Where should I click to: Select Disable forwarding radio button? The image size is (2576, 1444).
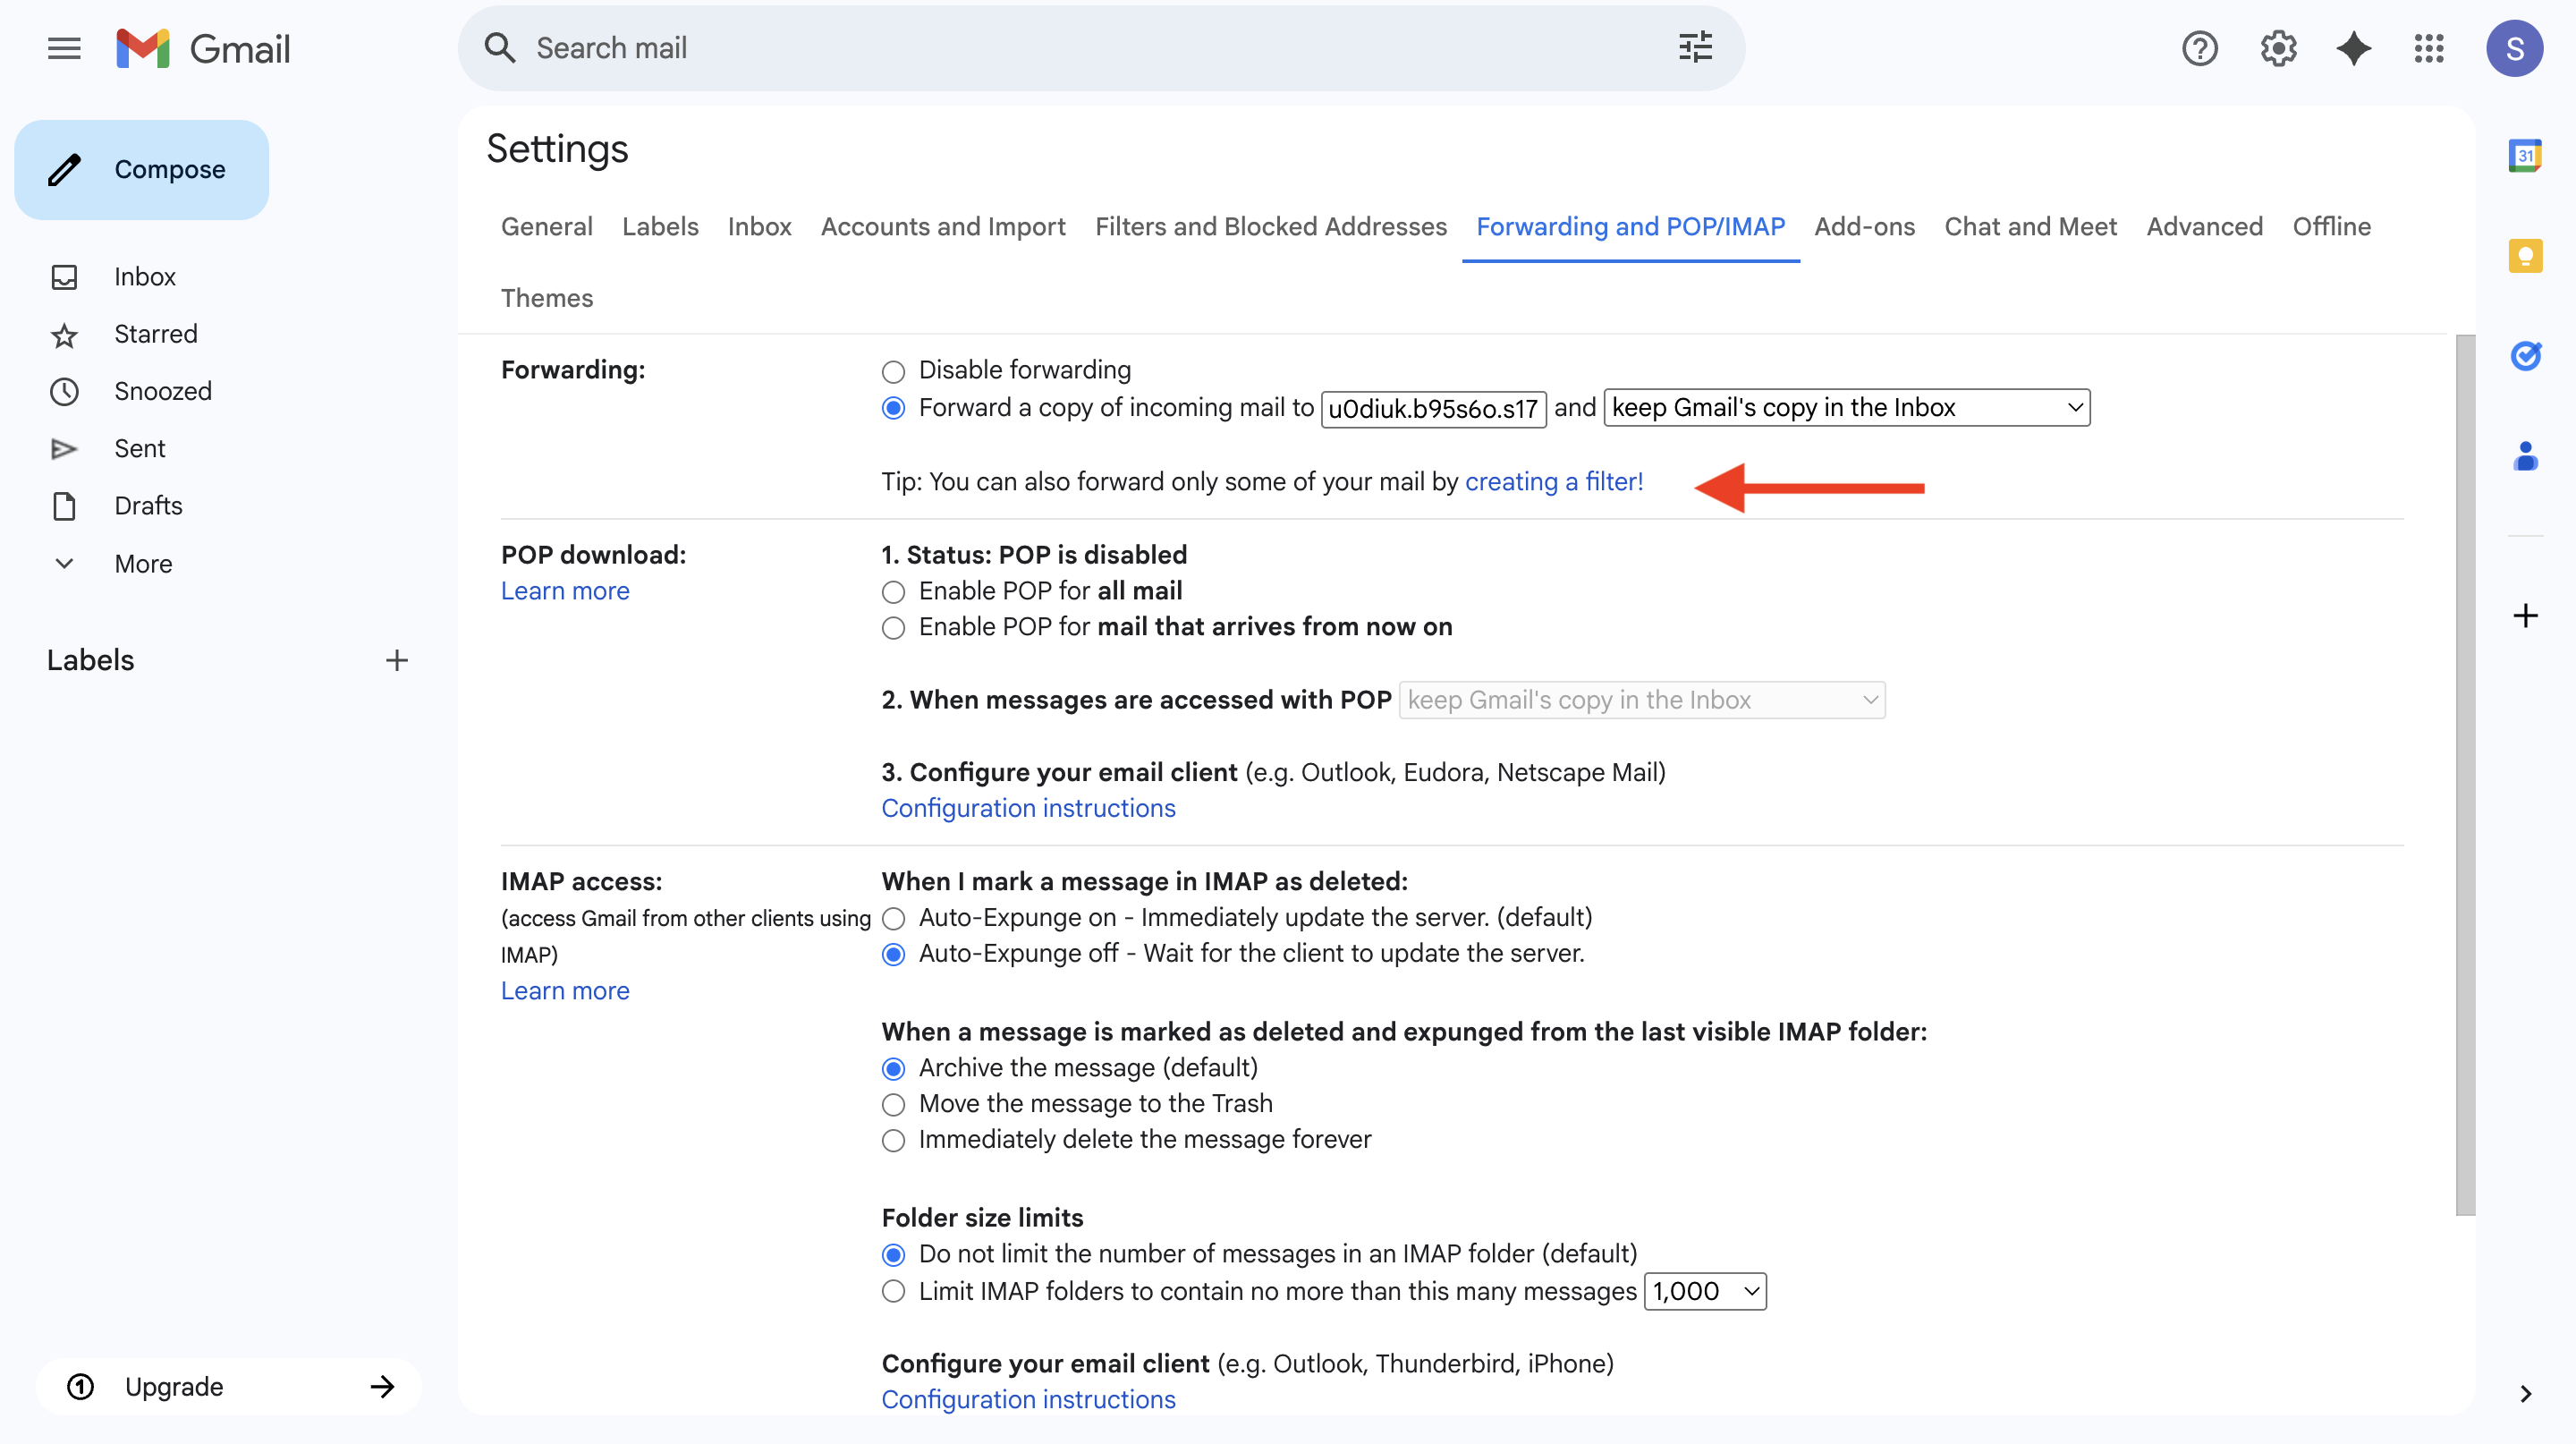tap(893, 372)
